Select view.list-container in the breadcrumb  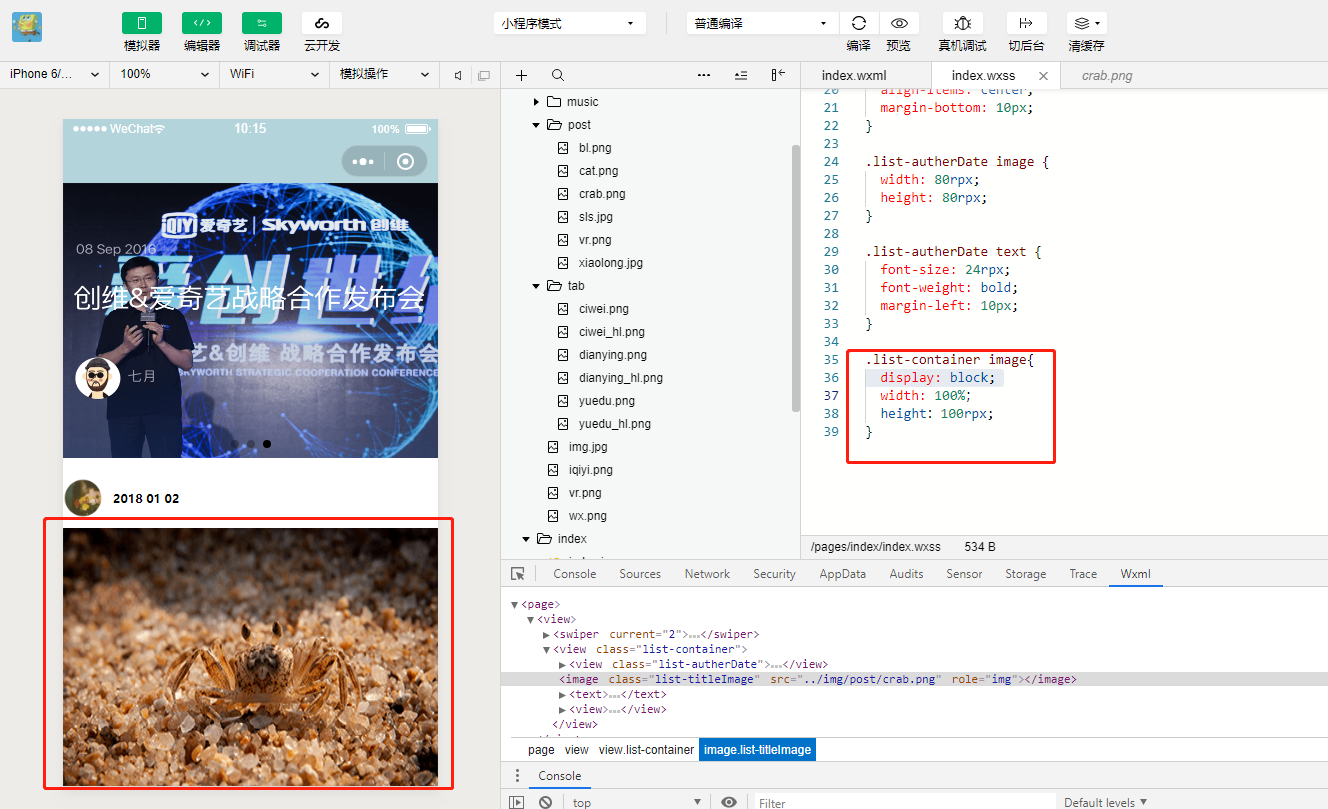click(x=646, y=750)
